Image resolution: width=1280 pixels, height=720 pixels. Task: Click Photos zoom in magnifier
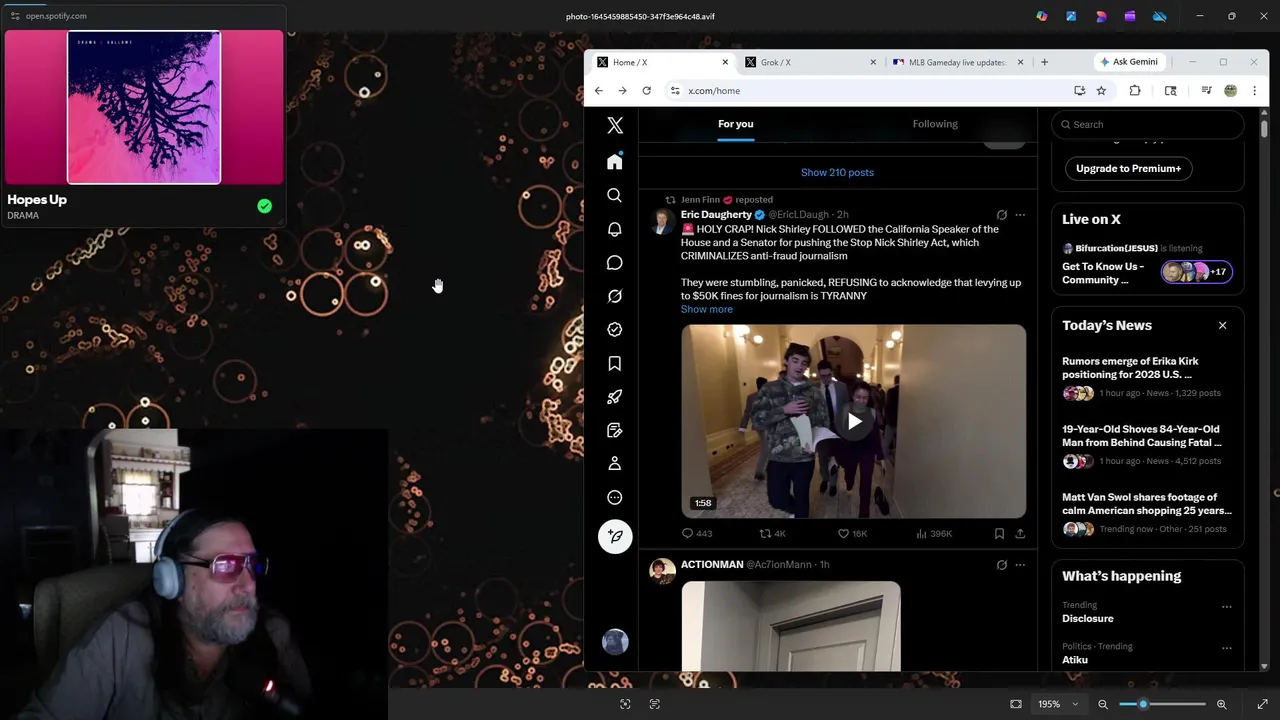(x=1221, y=704)
